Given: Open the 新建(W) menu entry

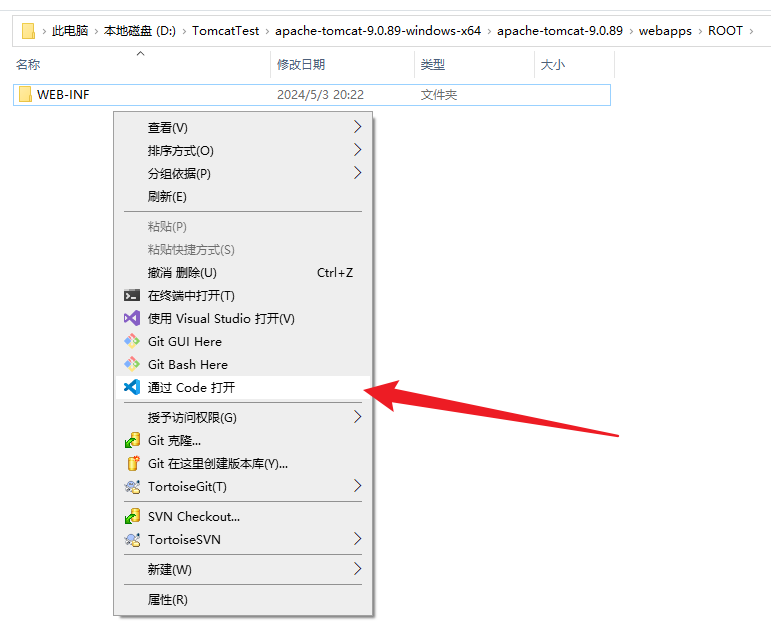Looking at the screenshot, I should pyautogui.click(x=243, y=570).
